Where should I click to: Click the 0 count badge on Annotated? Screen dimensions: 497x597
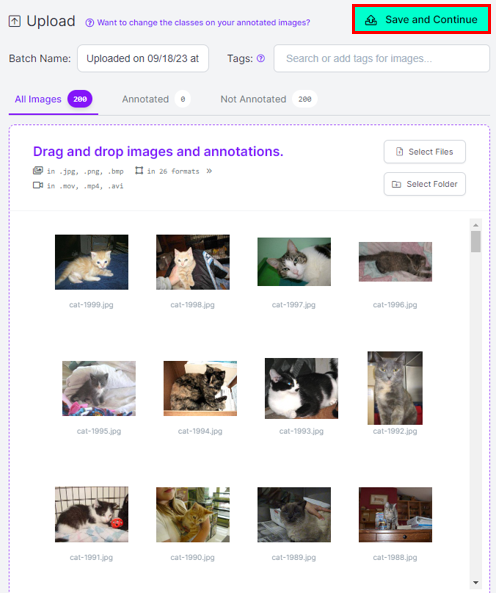pyautogui.click(x=183, y=99)
